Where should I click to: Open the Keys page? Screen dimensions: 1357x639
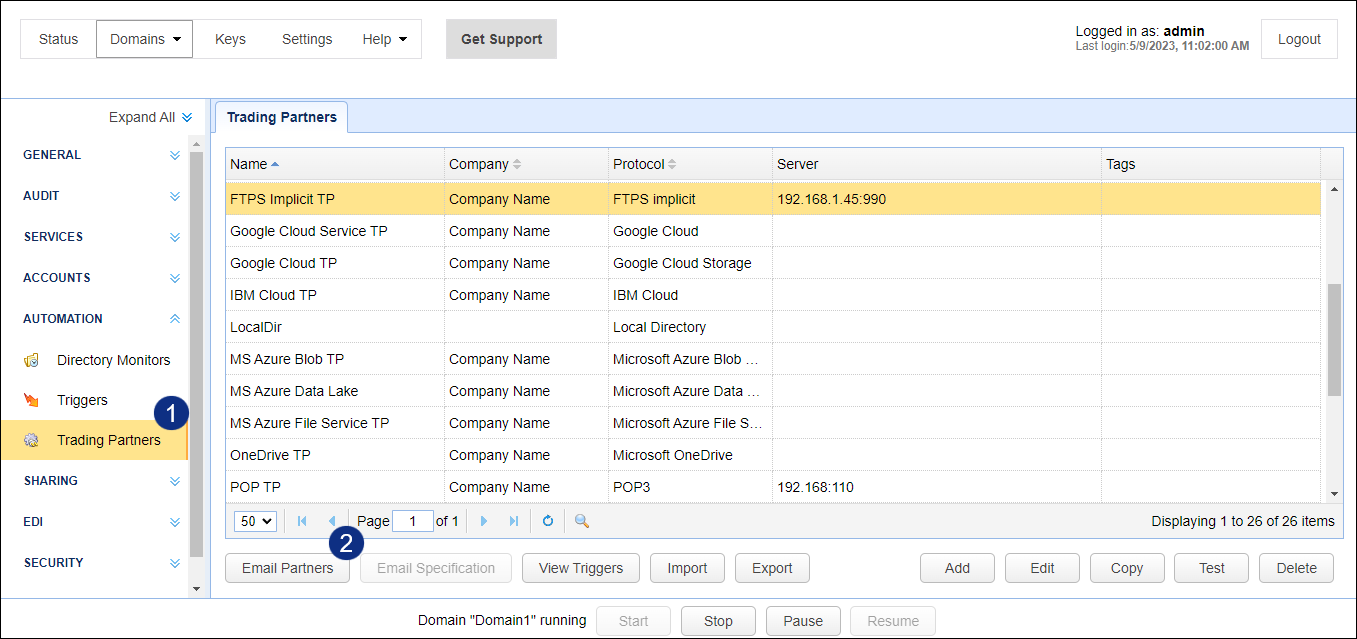coord(230,39)
